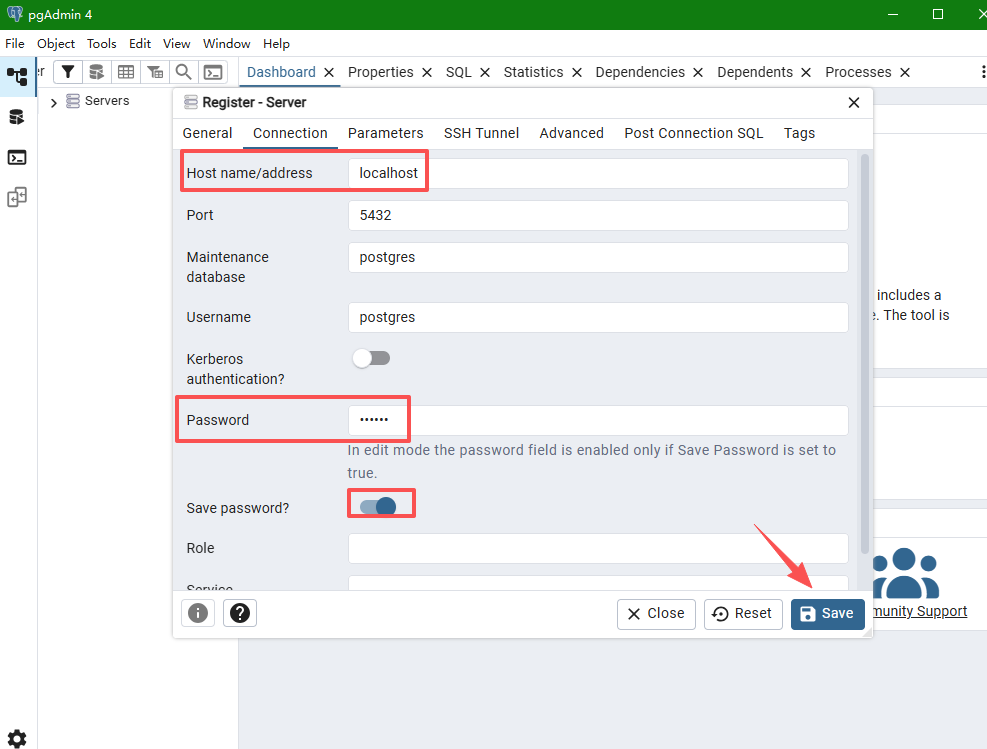Image resolution: width=987 pixels, height=749 pixels.
Task: Click the Search Objects magnifier icon
Action: [x=184, y=72]
